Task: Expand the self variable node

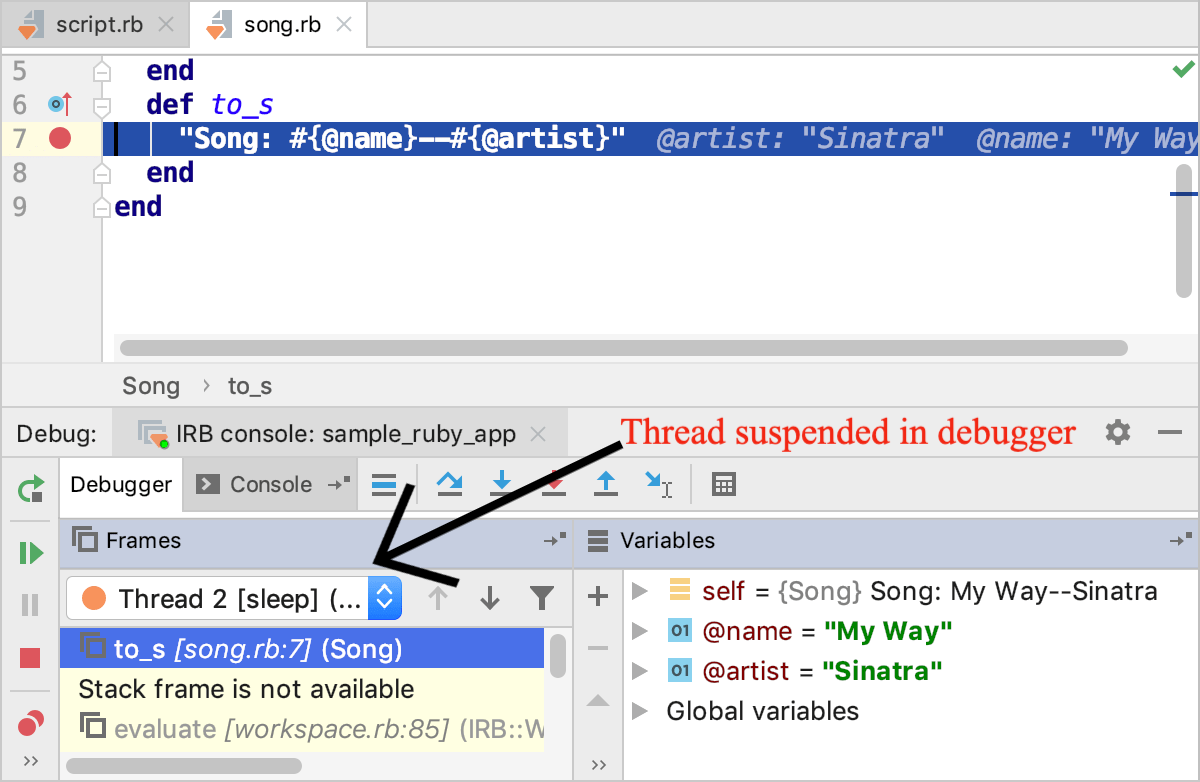Action: pos(641,591)
